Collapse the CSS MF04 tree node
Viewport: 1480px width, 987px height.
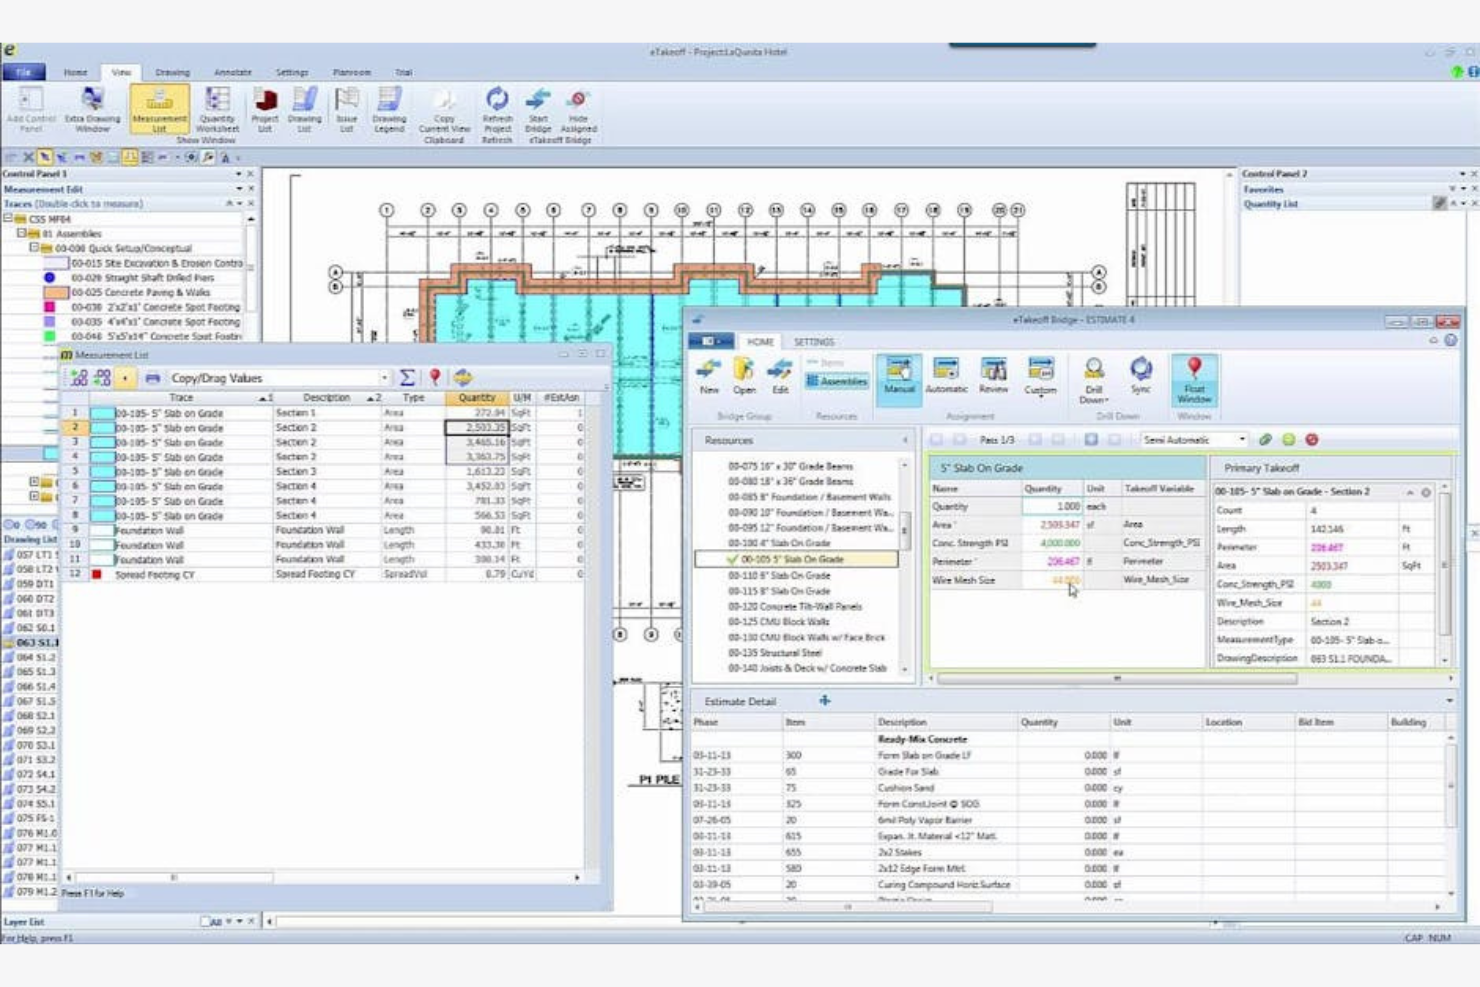[x=7, y=218]
